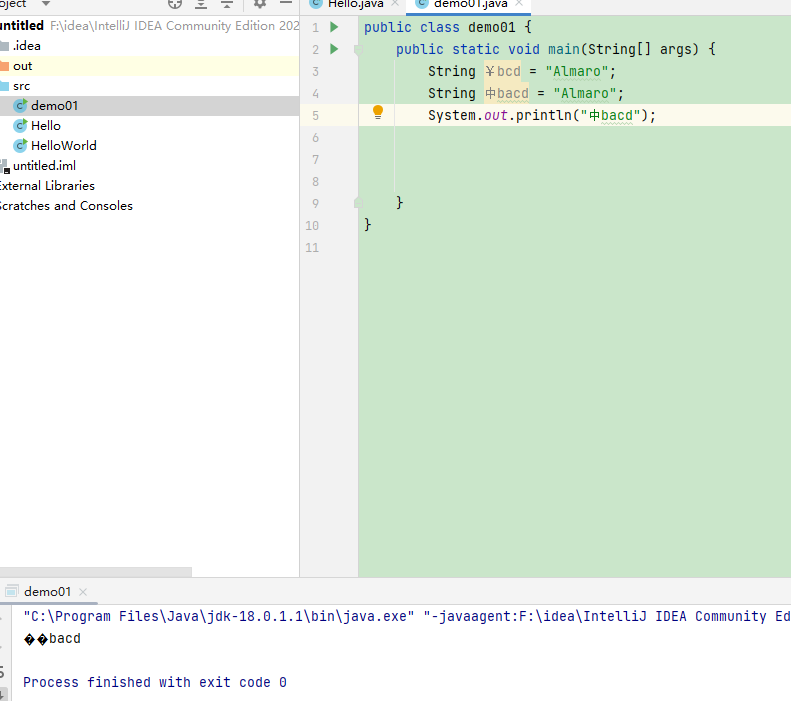Click the static keyword on line 2
The width and height of the screenshot is (791, 701).
tap(475, 49)
